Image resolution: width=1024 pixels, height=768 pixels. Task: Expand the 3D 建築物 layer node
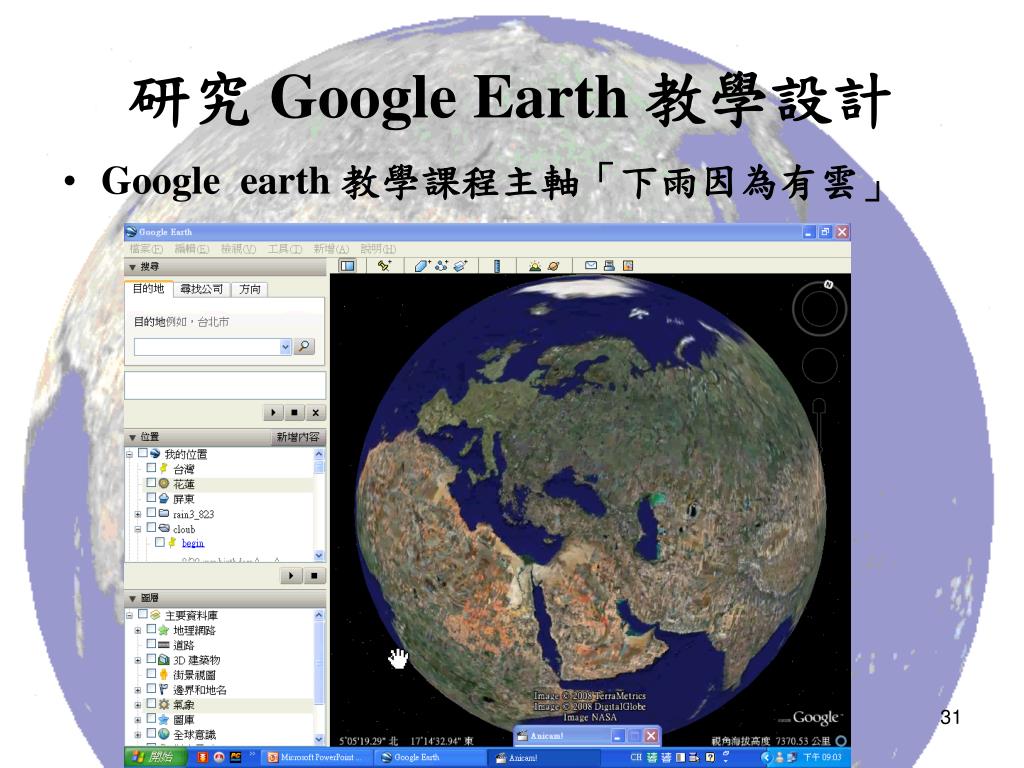[138, 660]
